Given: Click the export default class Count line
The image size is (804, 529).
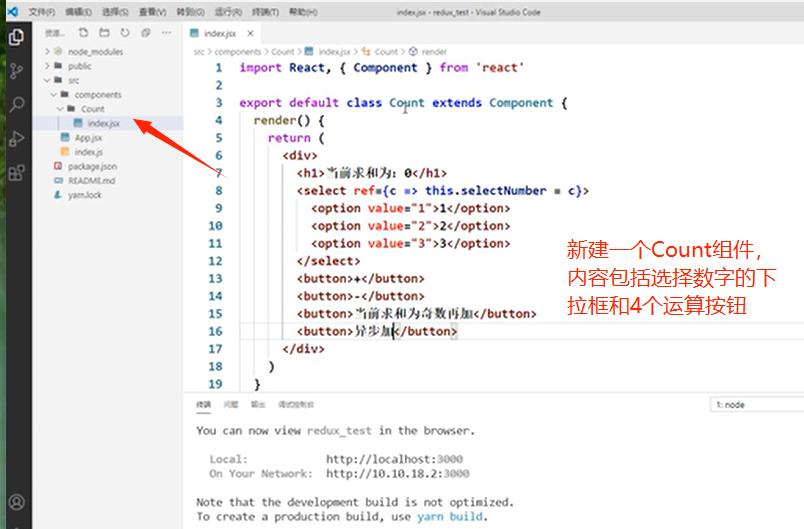Looking at the screenshot, I should coord(404,103).
